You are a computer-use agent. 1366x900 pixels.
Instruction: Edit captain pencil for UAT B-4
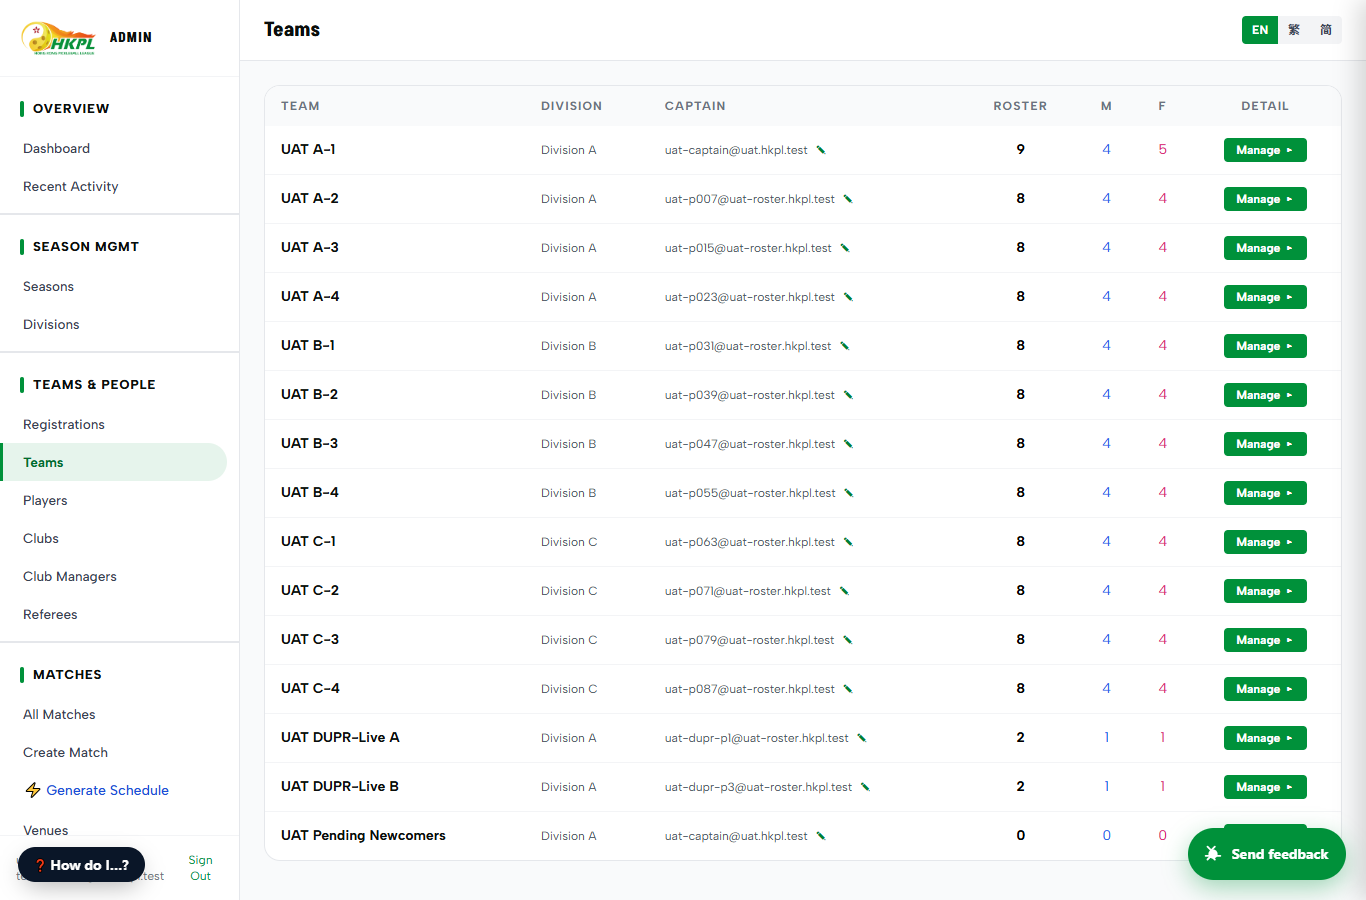849,493
